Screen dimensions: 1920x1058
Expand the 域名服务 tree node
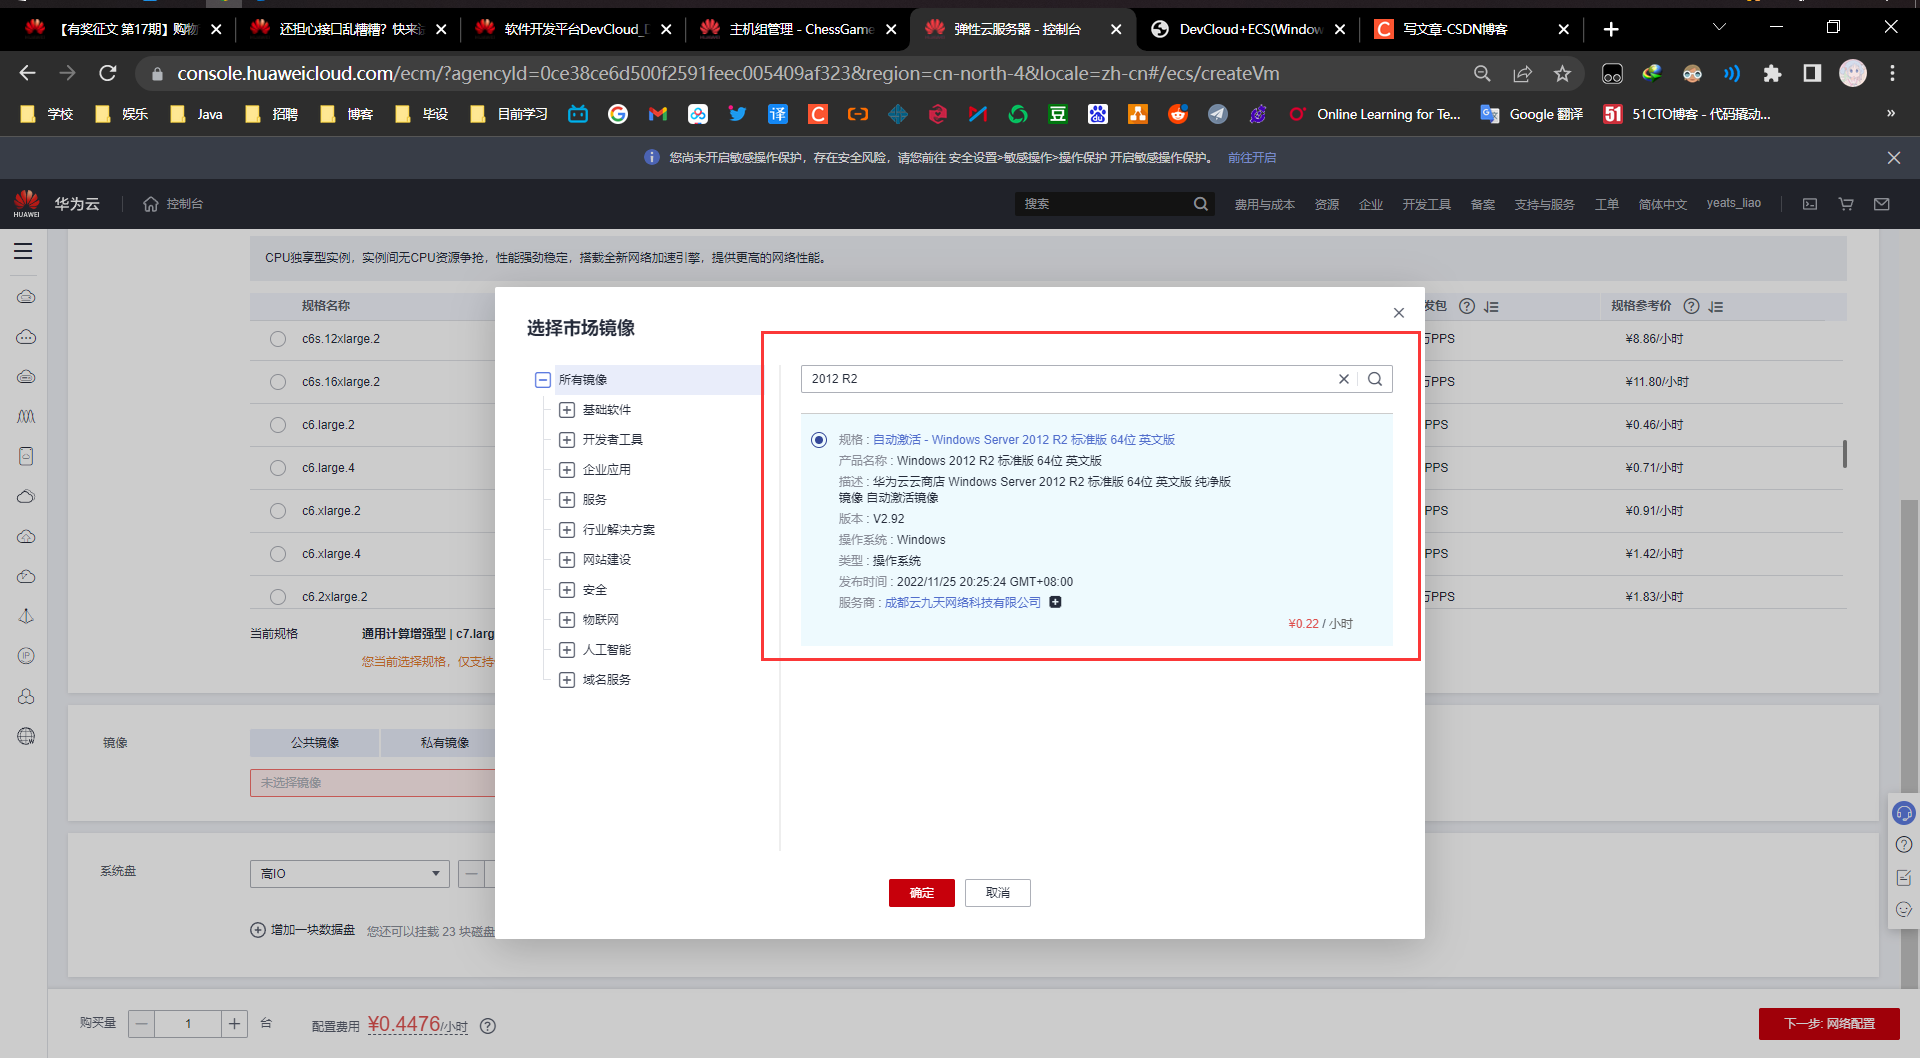[567, 680]
